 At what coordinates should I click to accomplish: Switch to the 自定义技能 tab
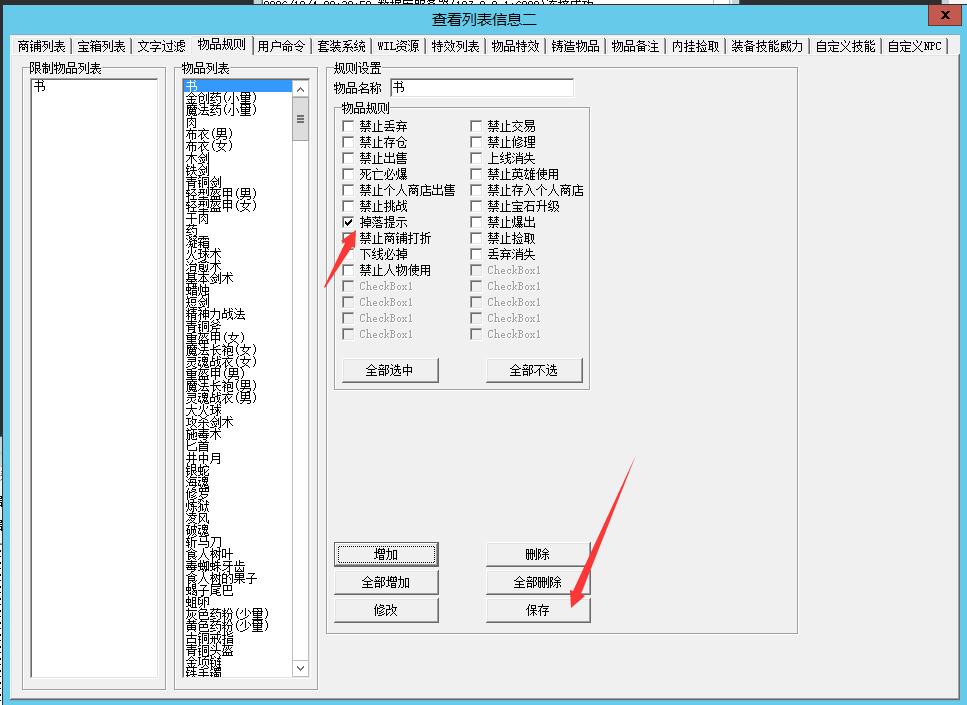click(845, 46)
